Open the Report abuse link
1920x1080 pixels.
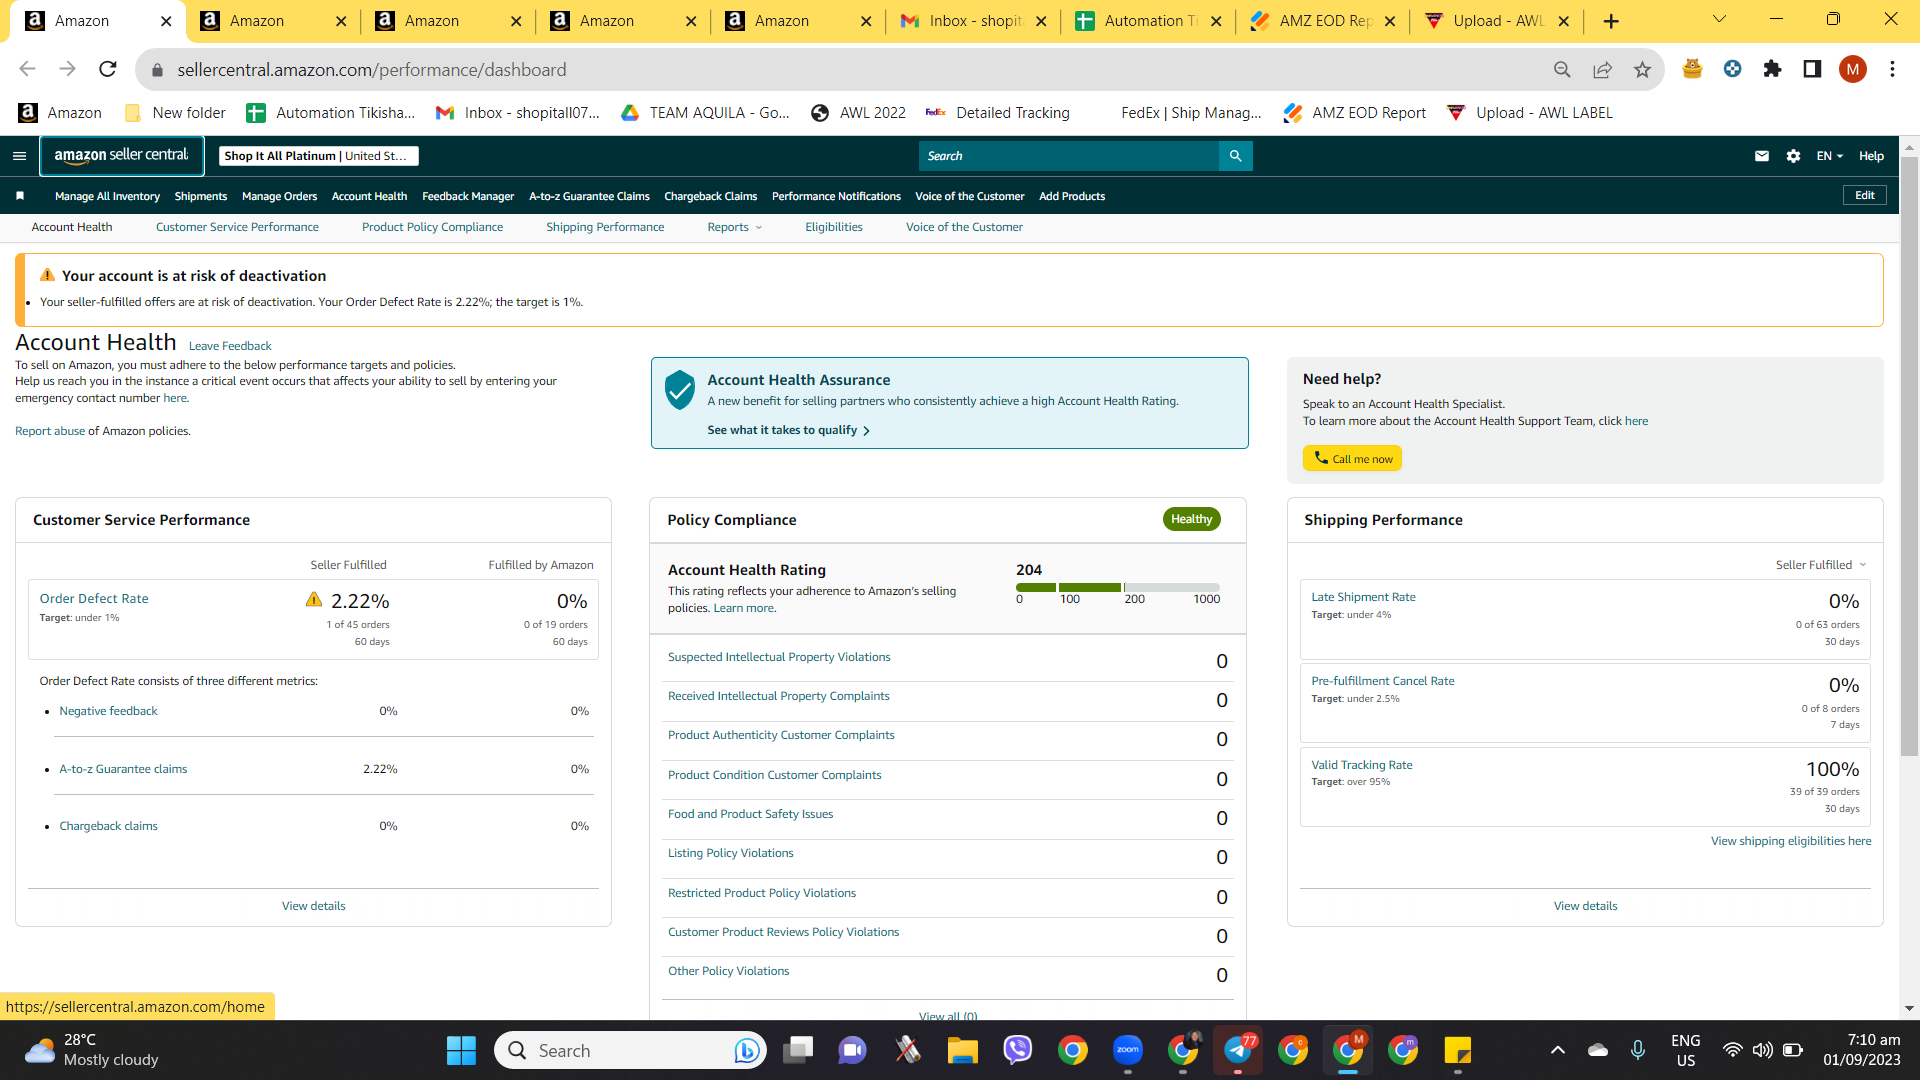(50, 431)
